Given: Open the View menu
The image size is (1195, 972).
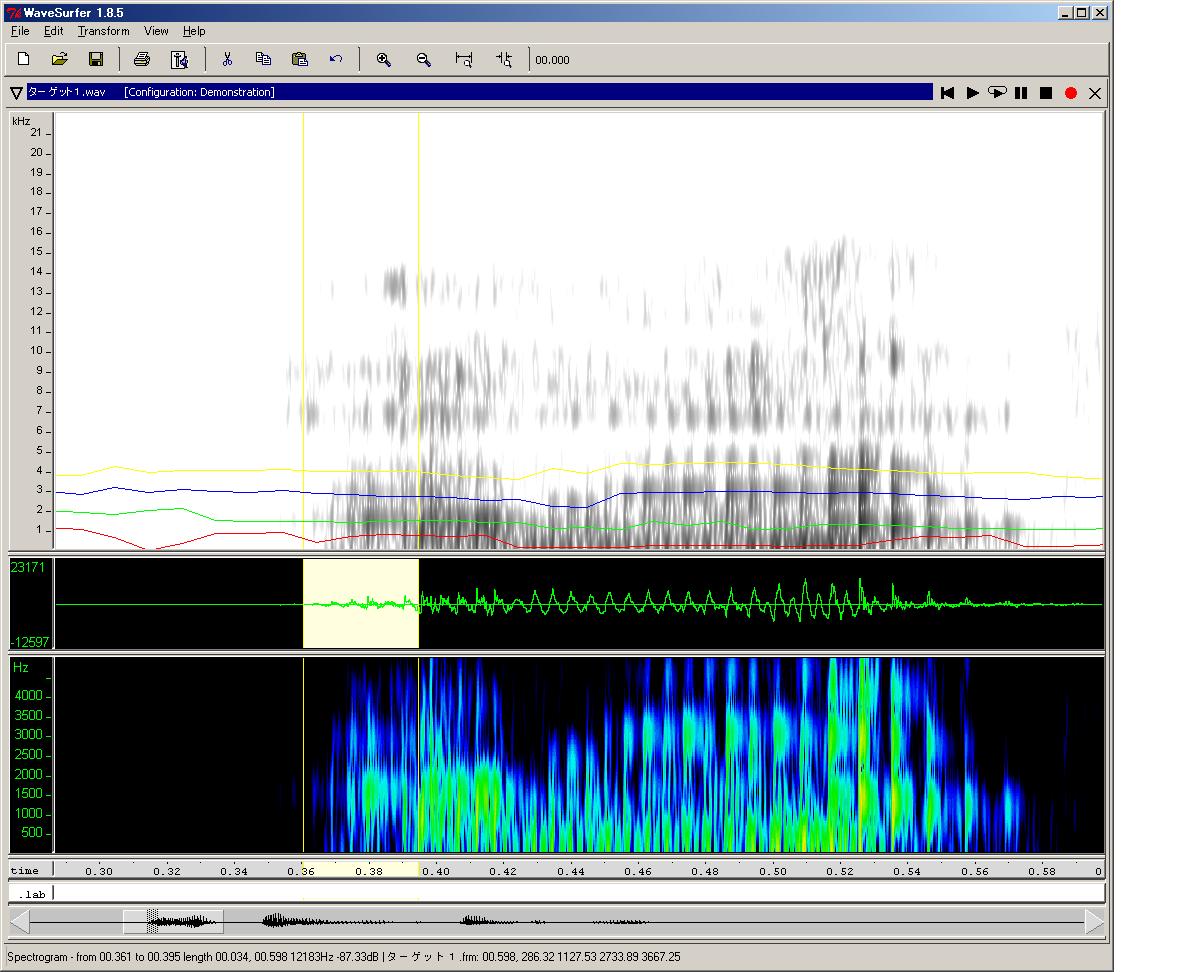Looking at the screenshot, I should [156, 31].
